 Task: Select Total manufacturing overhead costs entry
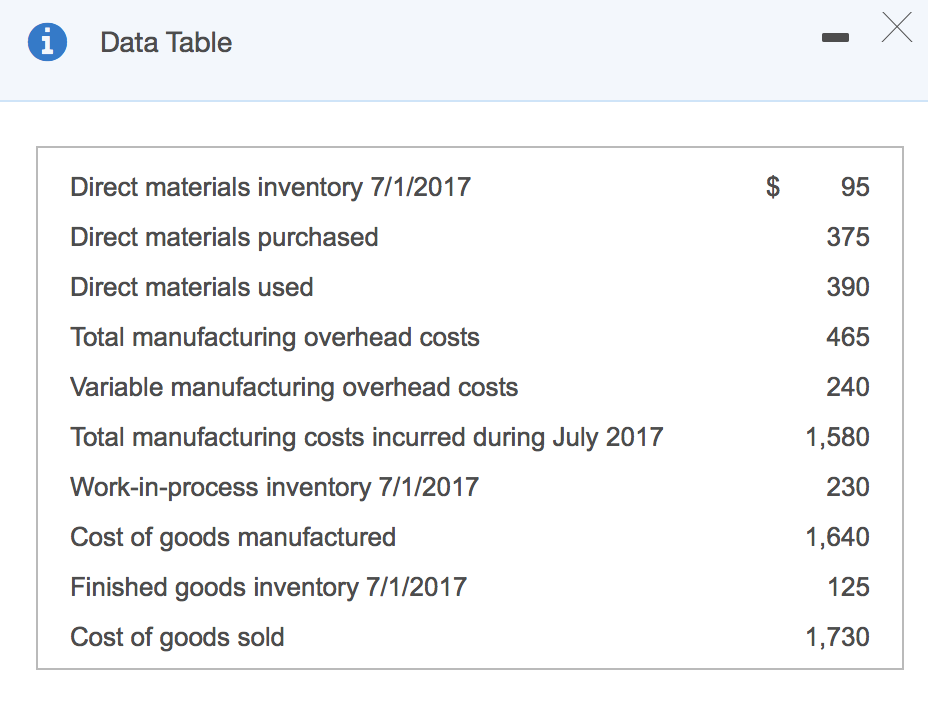[x=275, y=337]
